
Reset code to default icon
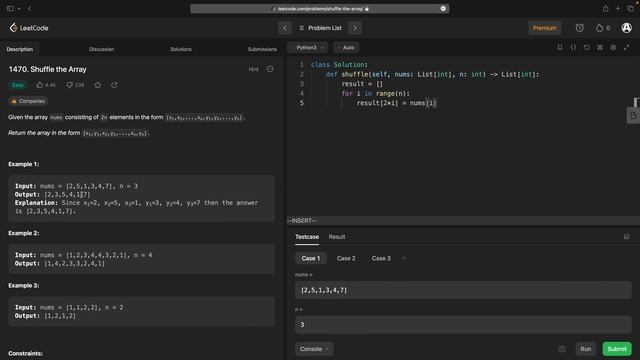(x=587, y=48)
